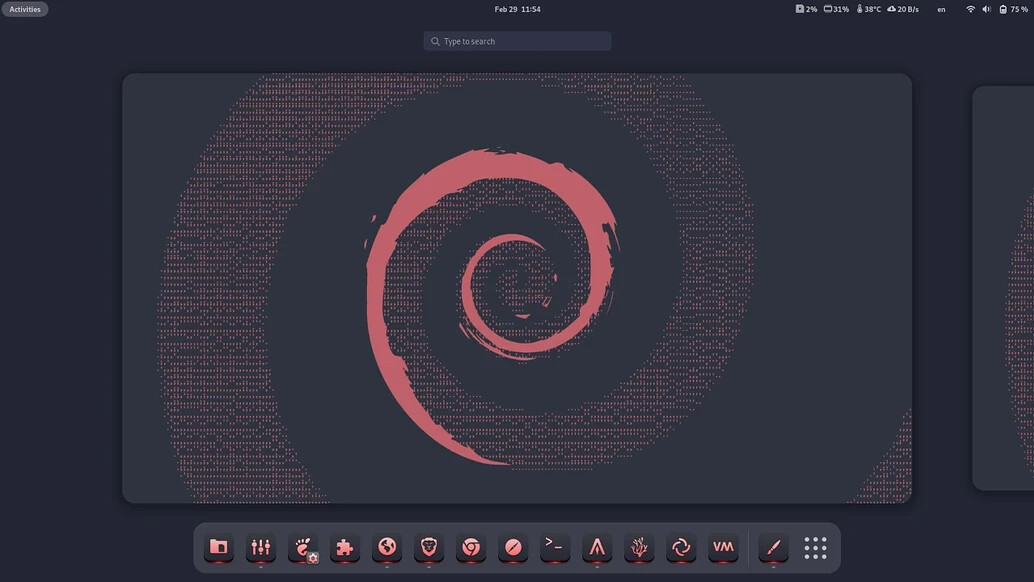Launch the mixer-sliders settings app in dock

(261, 547)
